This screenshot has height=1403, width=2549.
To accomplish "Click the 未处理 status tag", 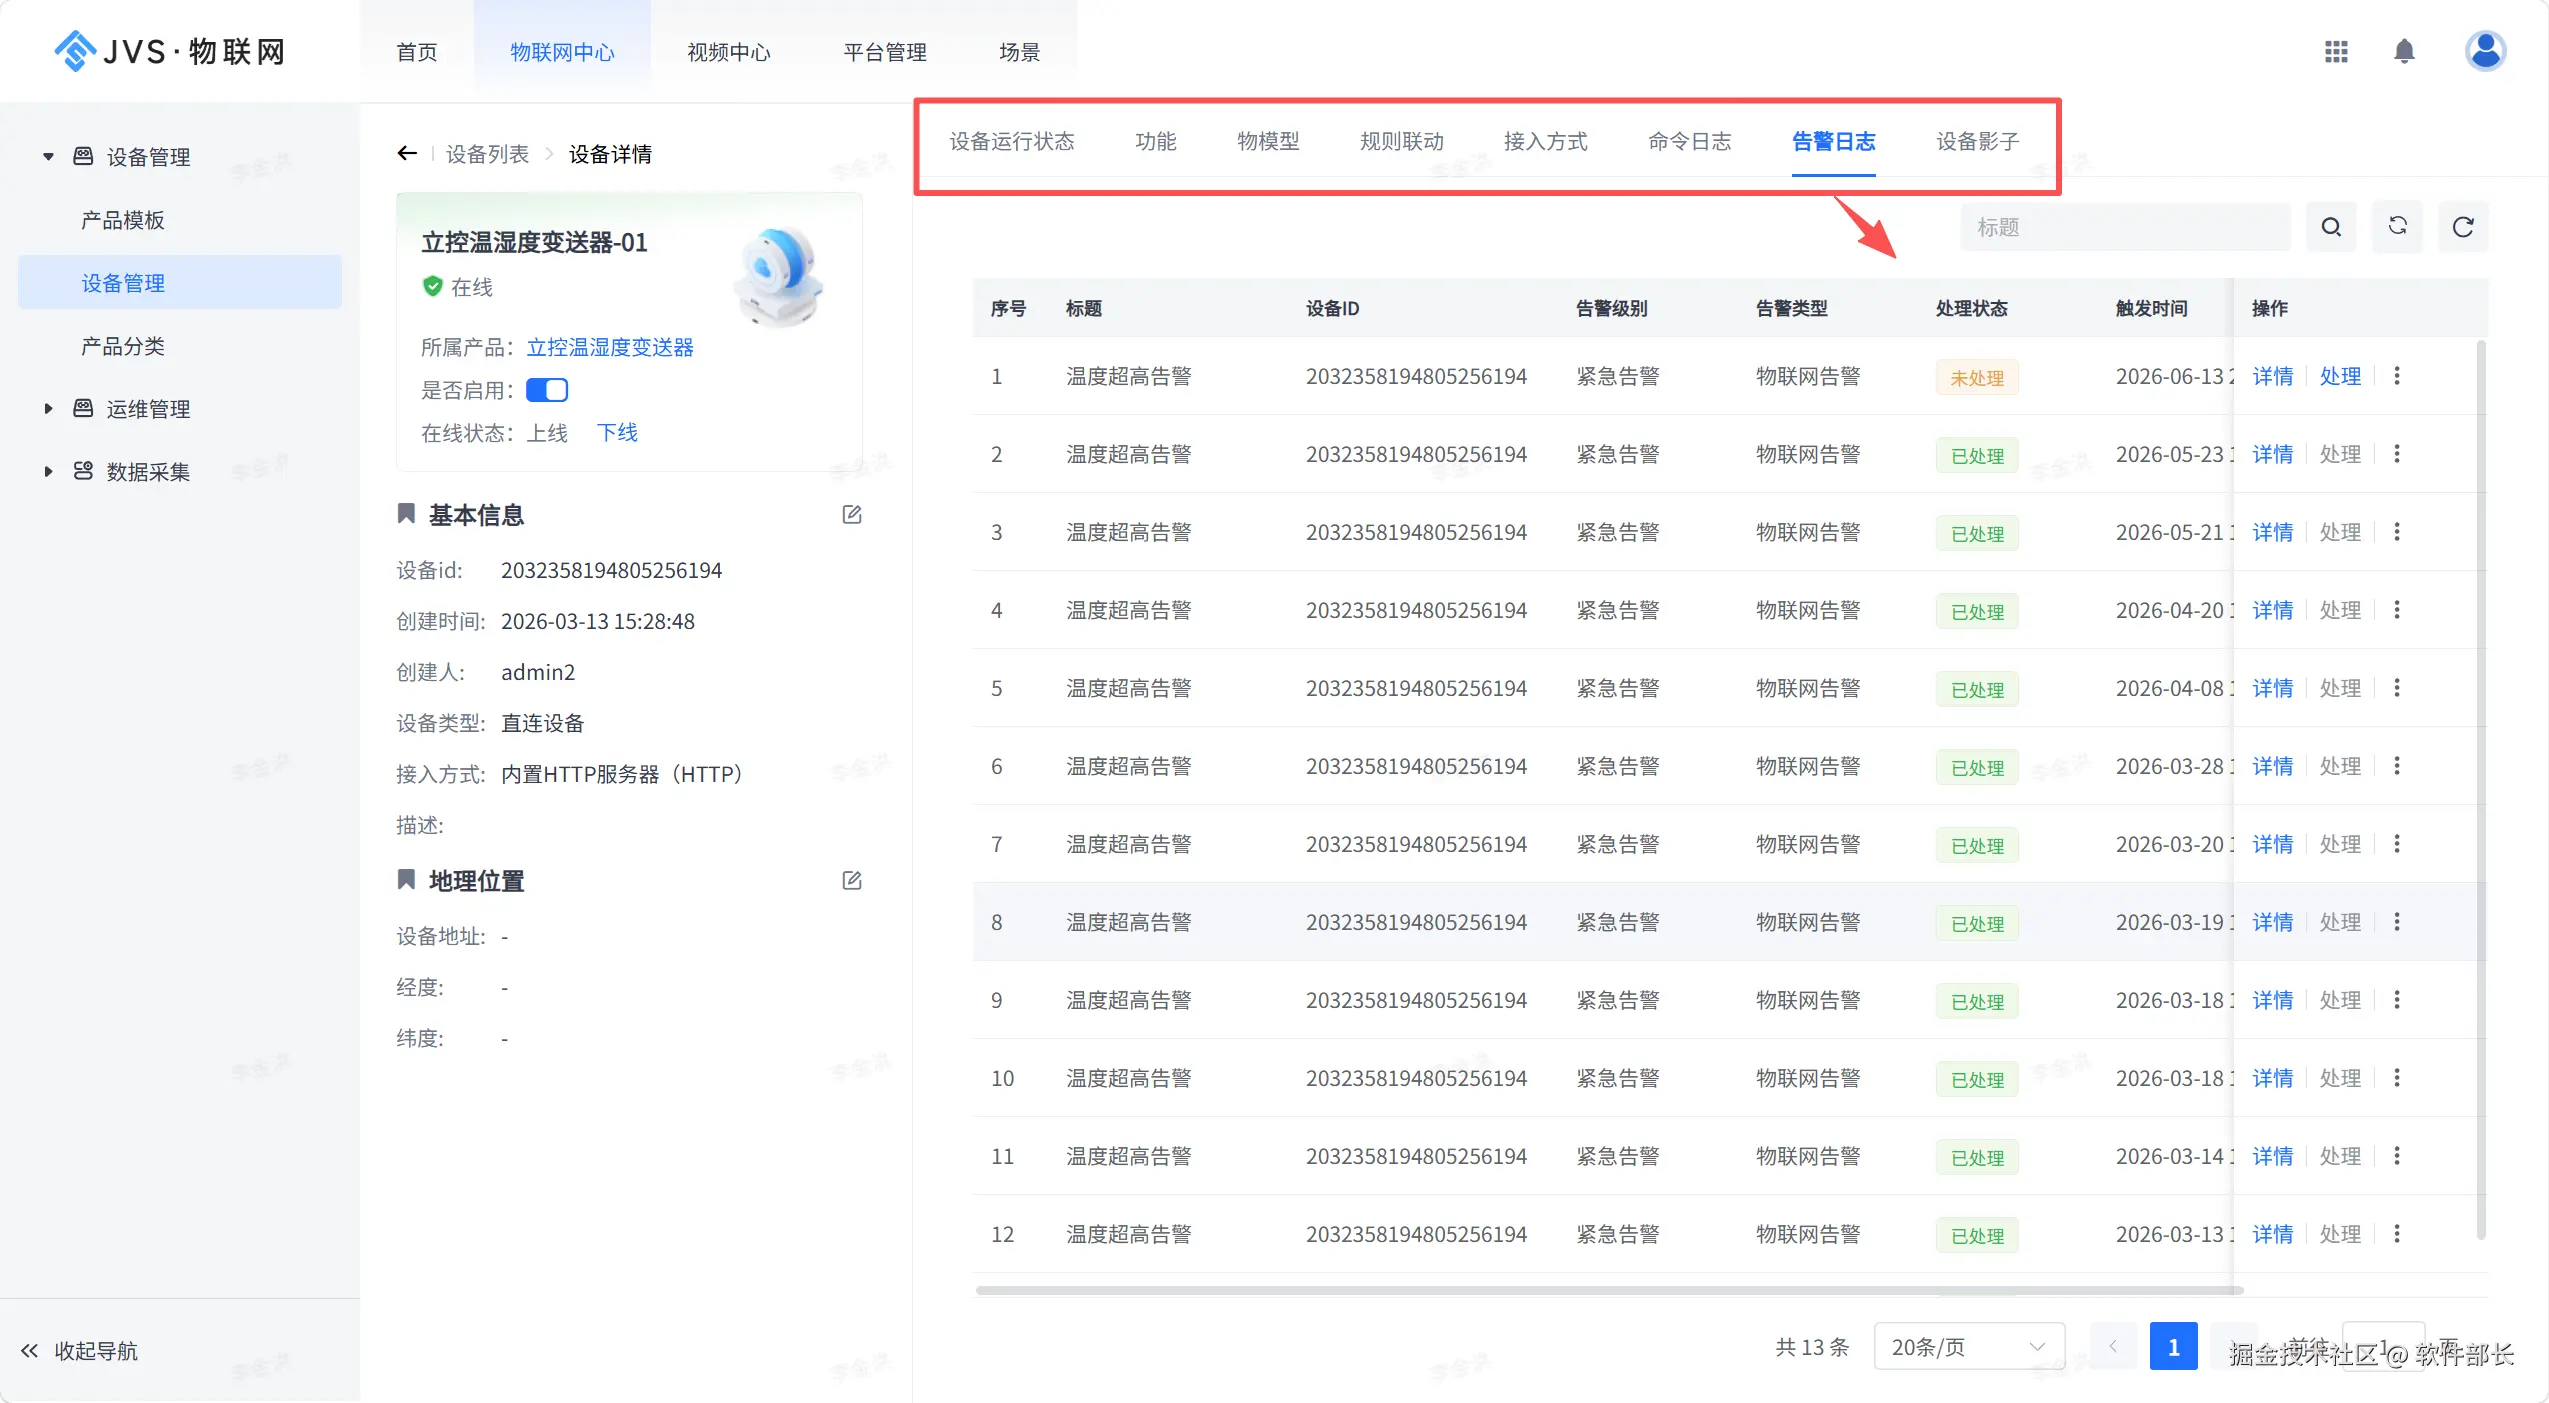I will (x=1977, y=378).
